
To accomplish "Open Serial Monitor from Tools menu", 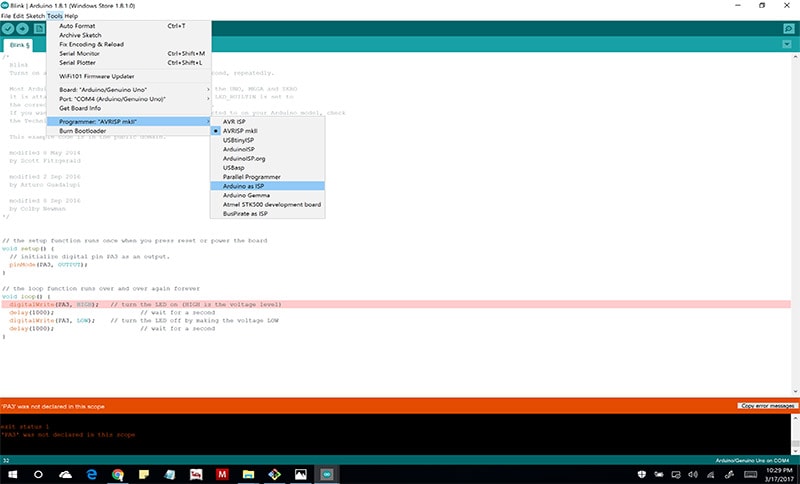I will pyautogui.click(x=129, y=53).
